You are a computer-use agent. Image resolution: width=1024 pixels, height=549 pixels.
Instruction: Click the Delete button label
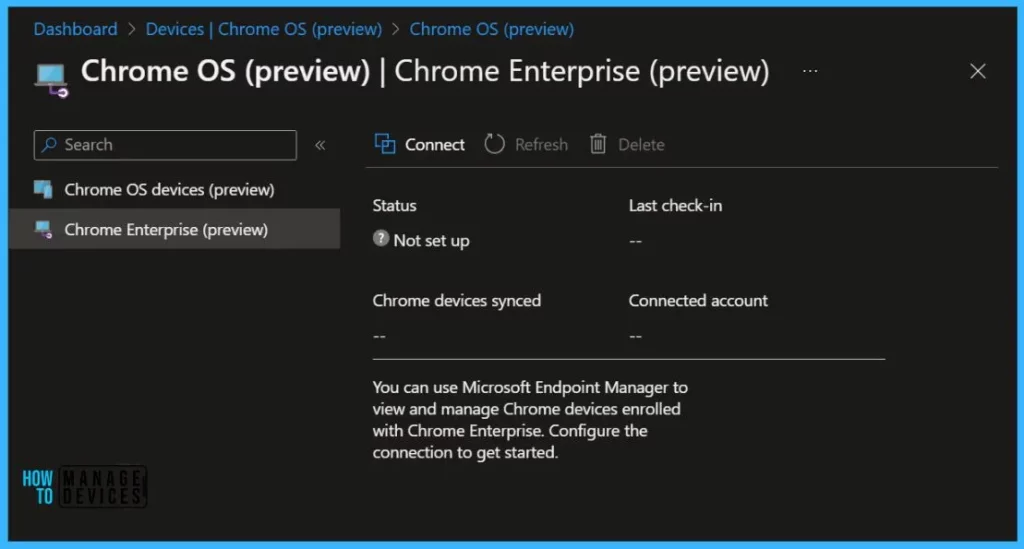(641, 144)
